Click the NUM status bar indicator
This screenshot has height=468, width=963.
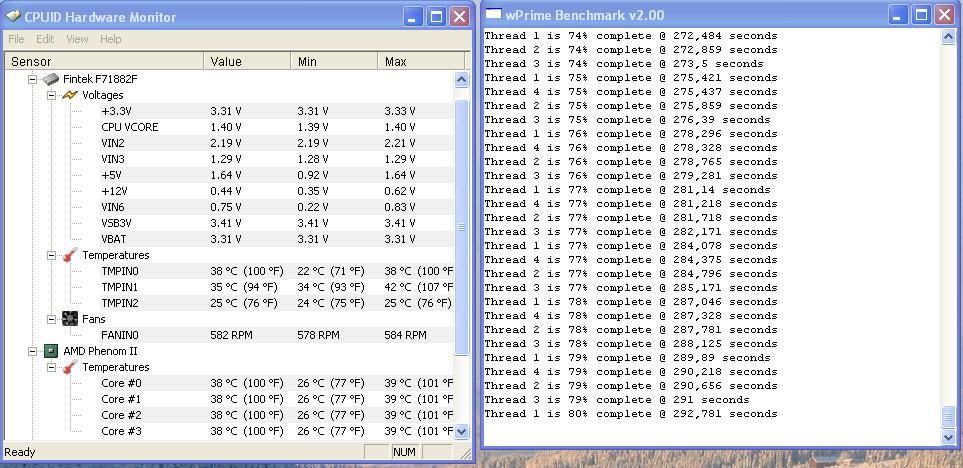[404, 453]
